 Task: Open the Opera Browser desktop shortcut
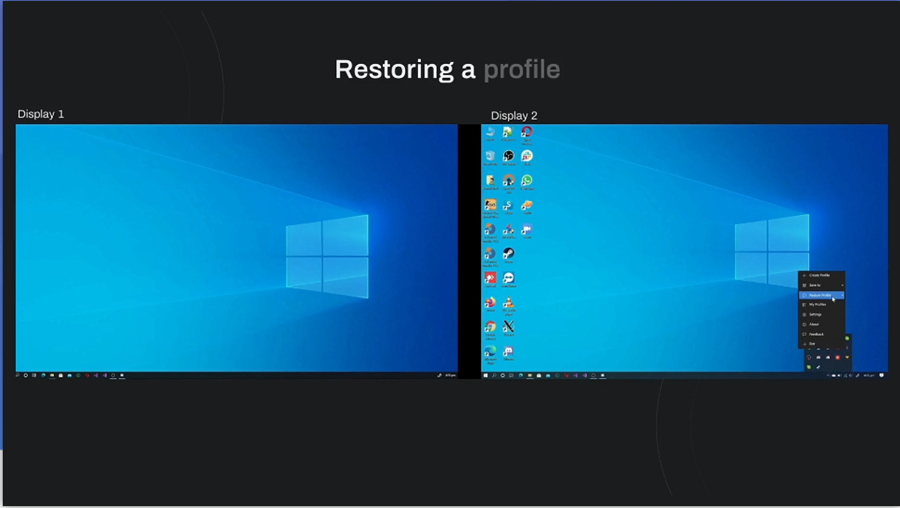pyautogui.click(x=526, y=134)
